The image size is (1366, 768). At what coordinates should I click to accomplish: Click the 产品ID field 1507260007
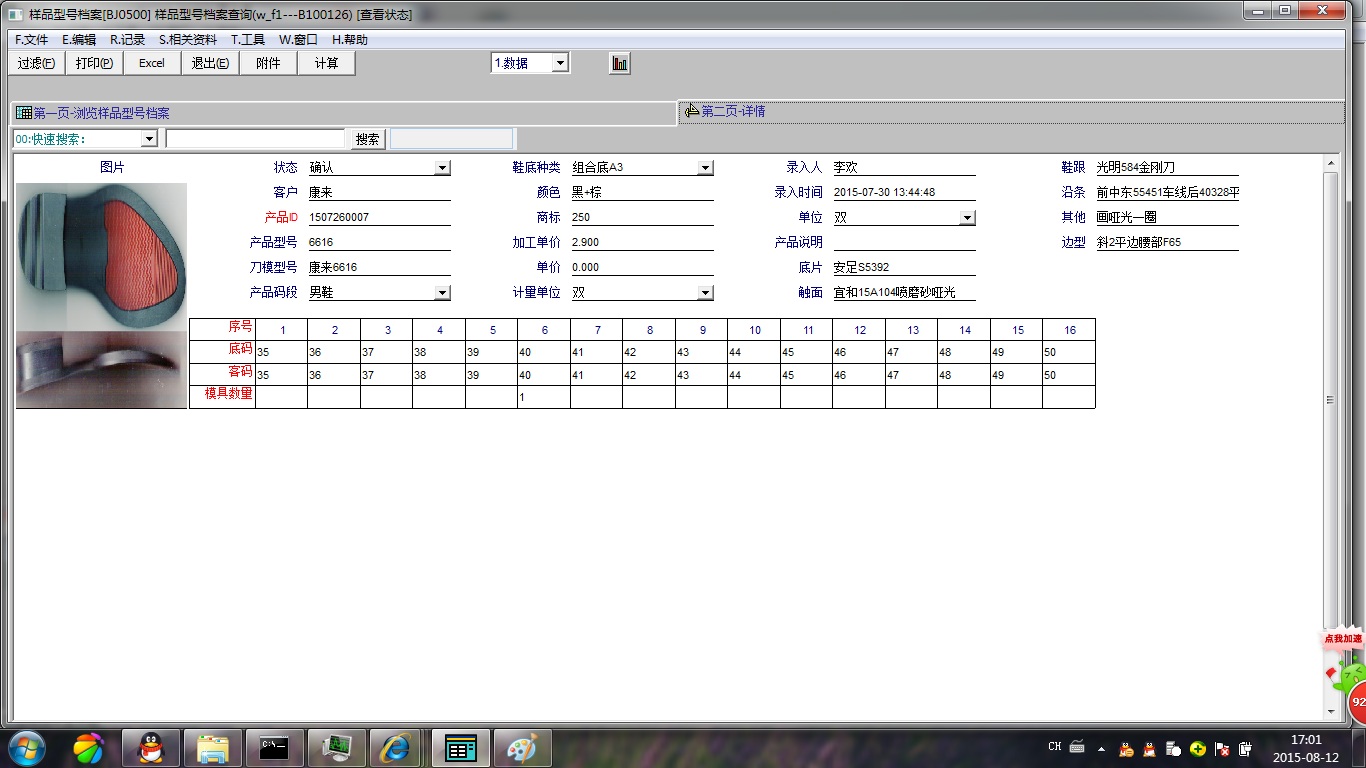[x=378, y=218]
